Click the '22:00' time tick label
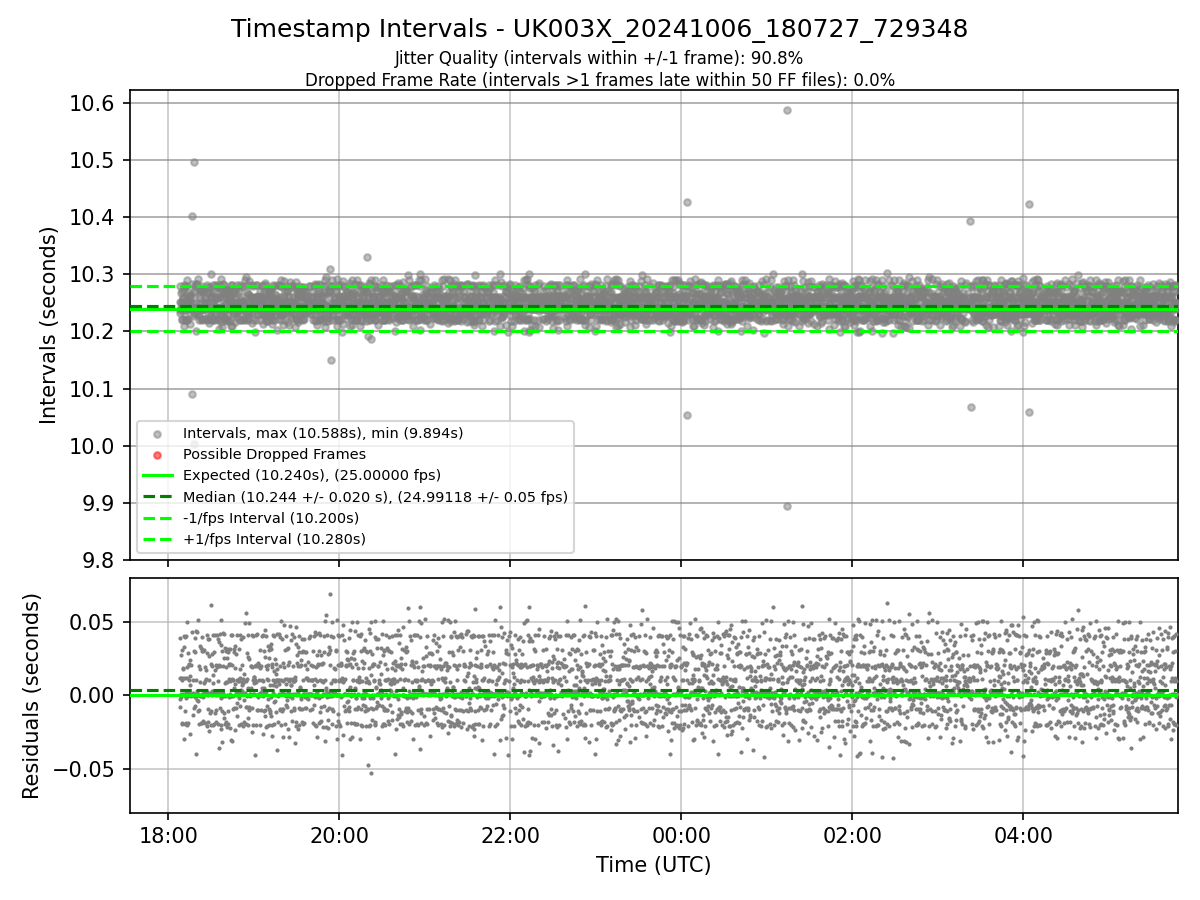Image resolution: width=1200 pixels, height=900 pixels. pyautogui.click(x=509, y=834)
